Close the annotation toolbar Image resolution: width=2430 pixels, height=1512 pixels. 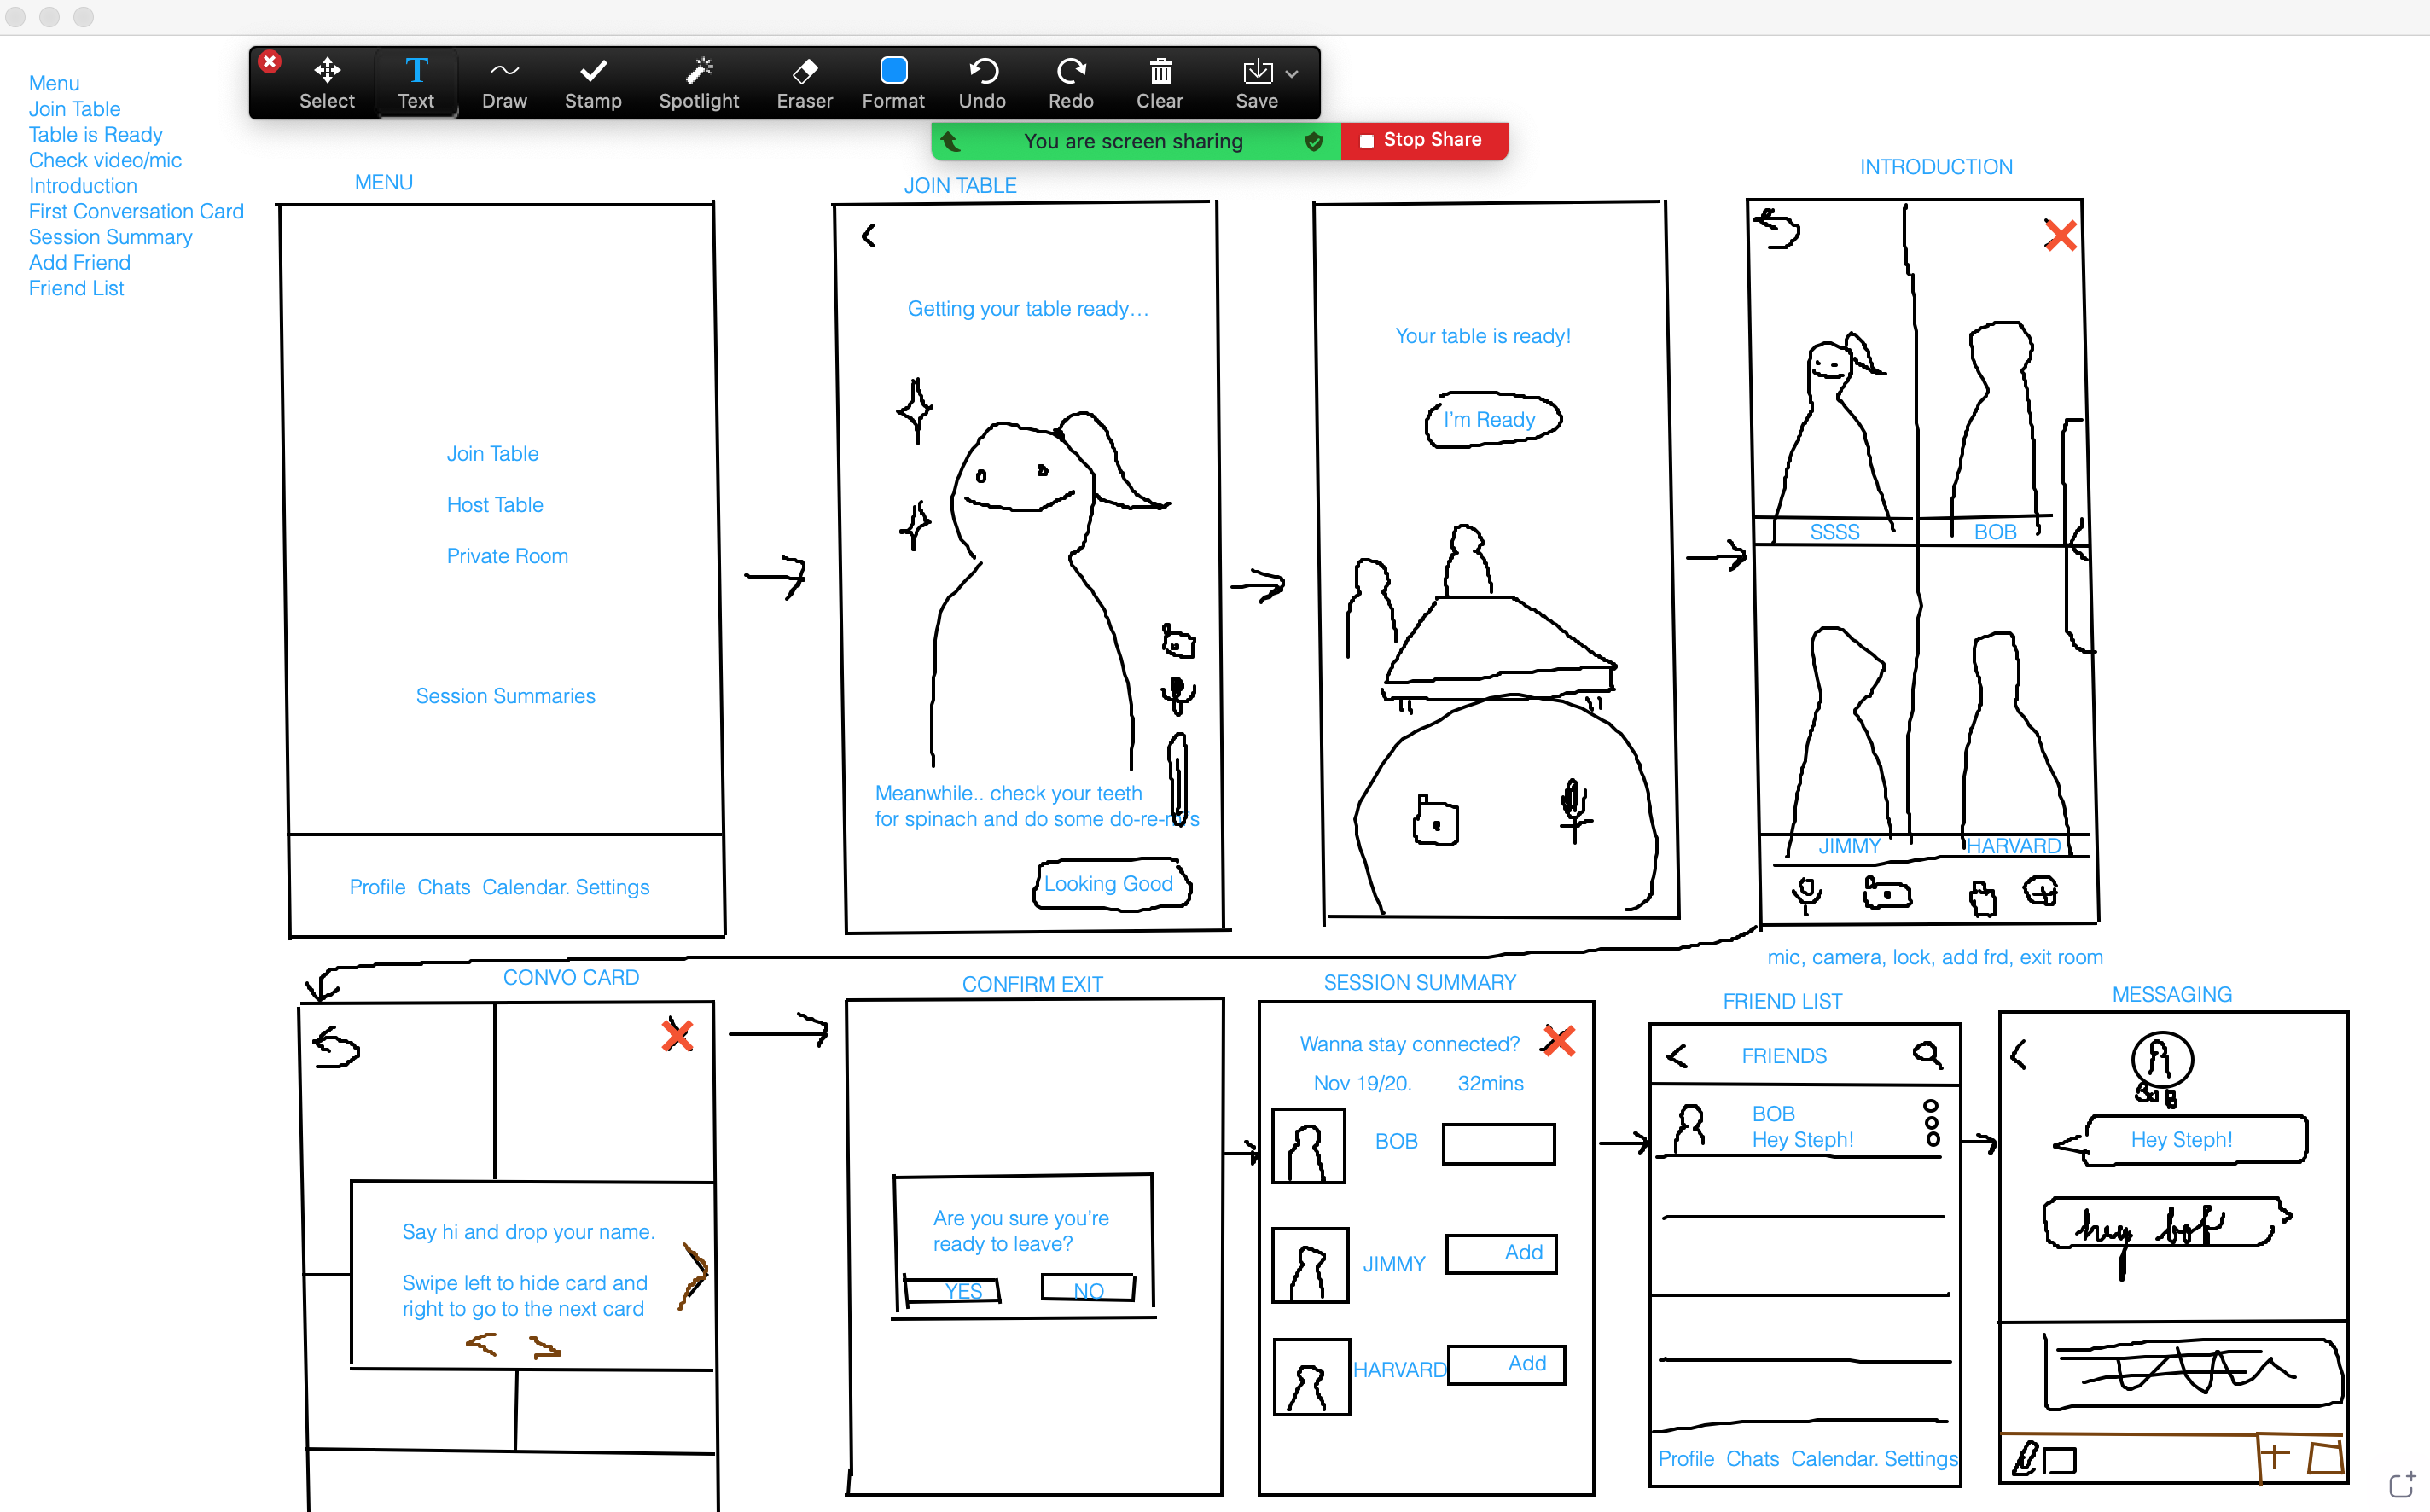(269, 62)
